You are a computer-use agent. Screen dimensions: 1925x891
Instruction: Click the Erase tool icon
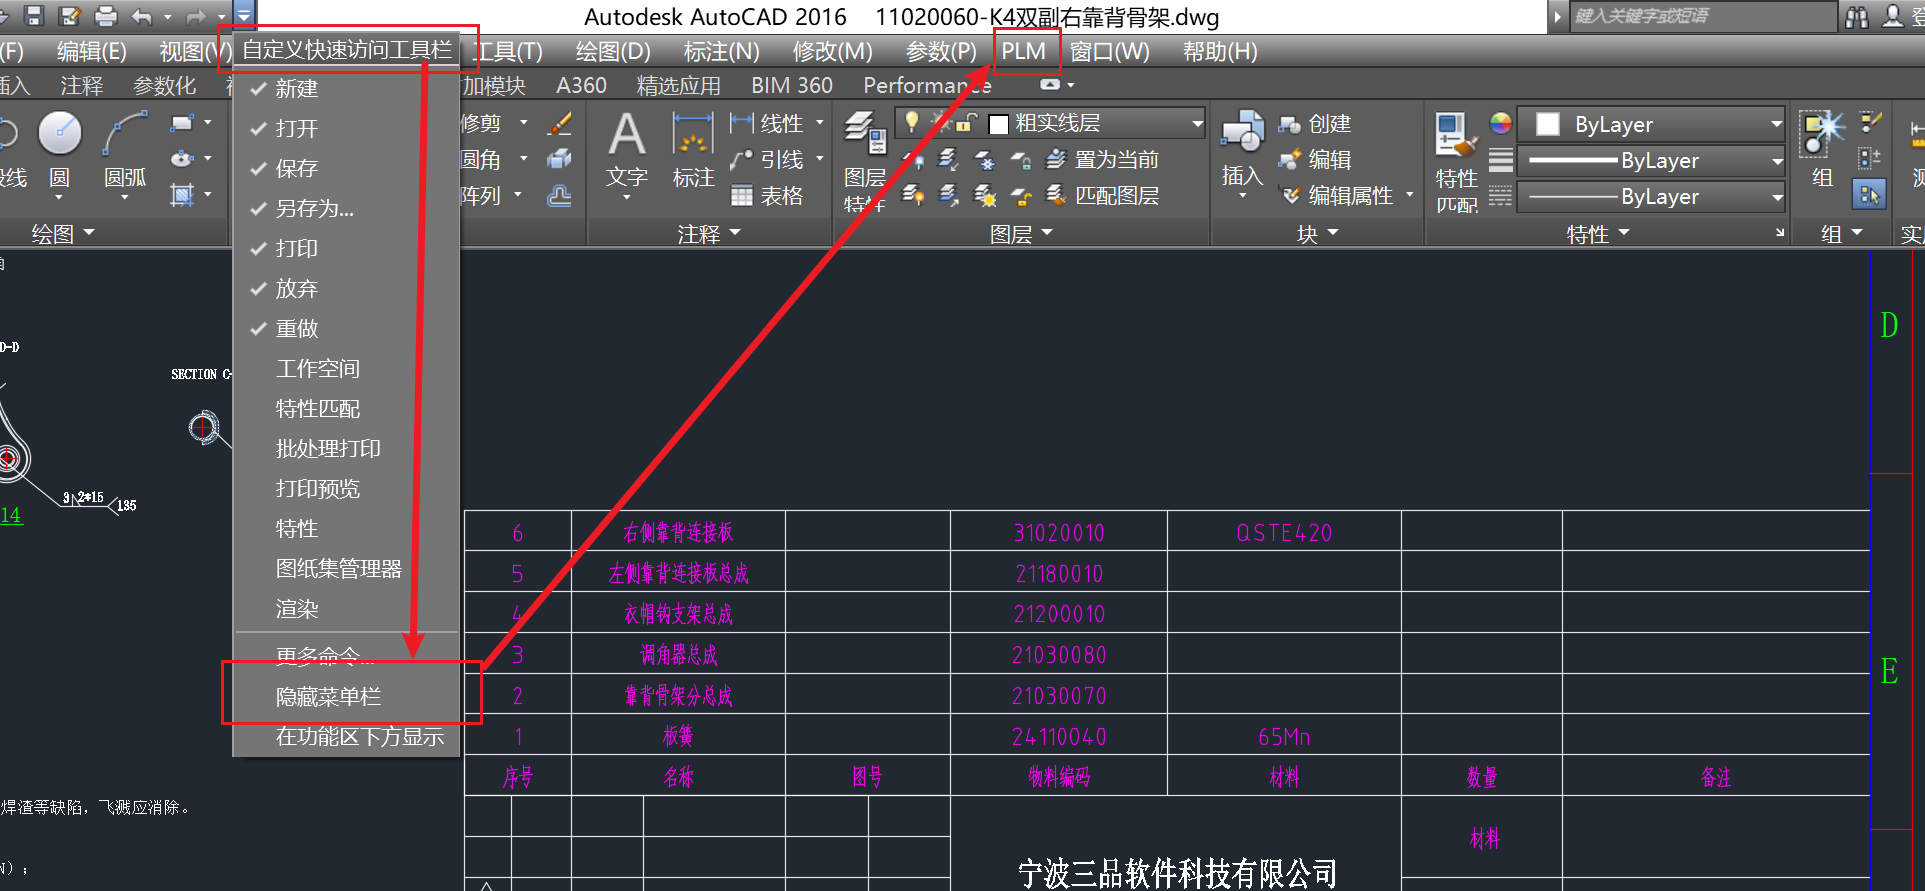click(x=560, y=123)
